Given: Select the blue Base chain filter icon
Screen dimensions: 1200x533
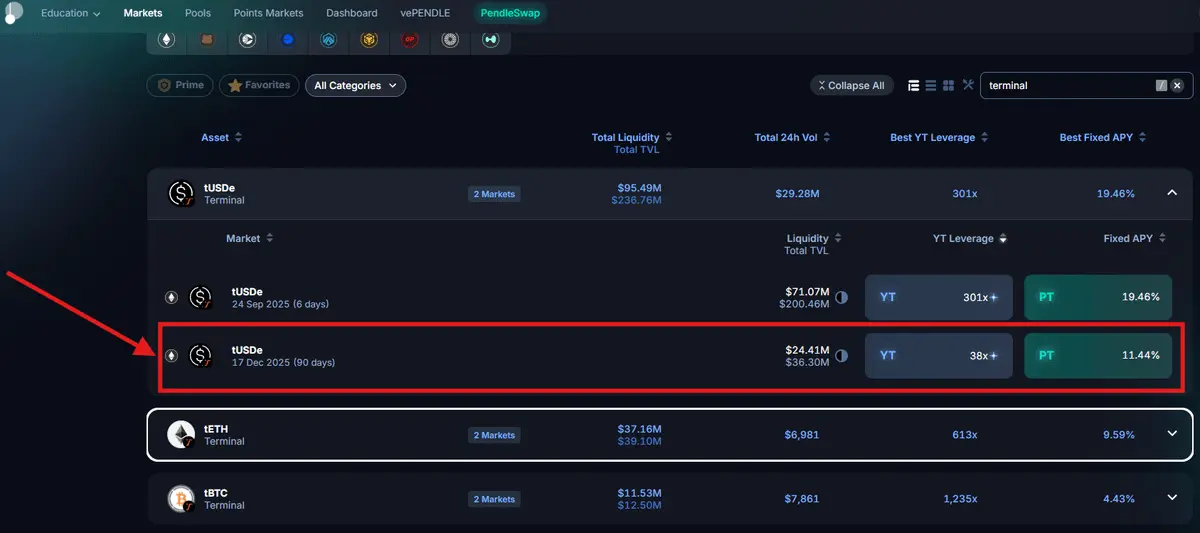Looking at the screenshot, I should (288, 40).
